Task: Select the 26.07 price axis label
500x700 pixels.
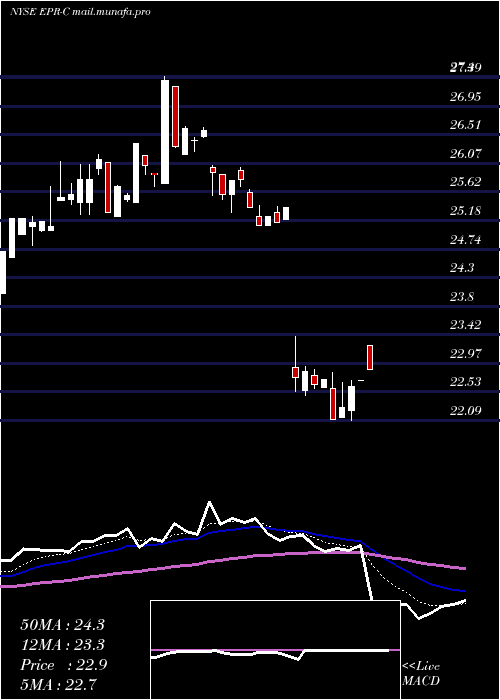Action: click(x=466, y=154)
